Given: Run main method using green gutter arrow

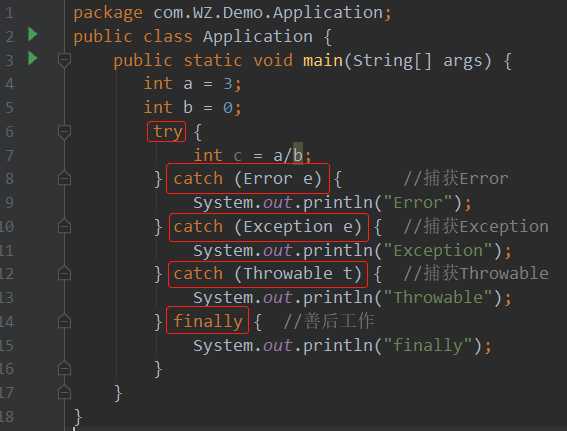Looking at the screenshot, I should (x=33, y=58).
